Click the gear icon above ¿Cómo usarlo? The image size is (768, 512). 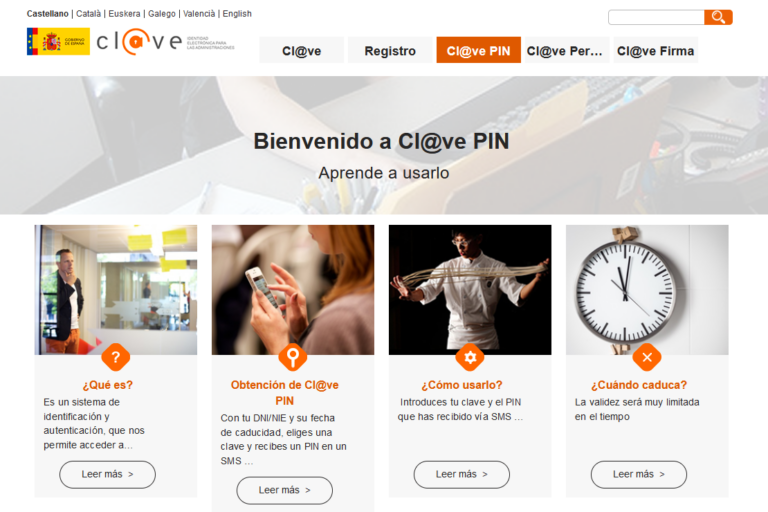[x=470, y=357]
